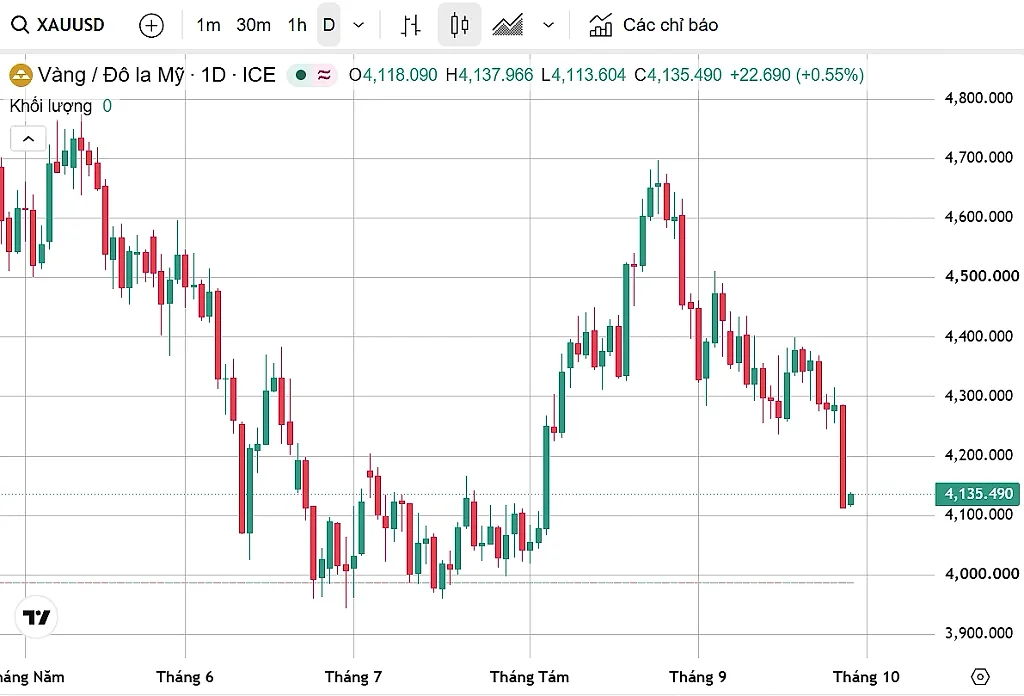The height and width of the screenshot is (696, 1024).
Task: Click the Tháng 9 time axis label
Action: pos(697,676)
